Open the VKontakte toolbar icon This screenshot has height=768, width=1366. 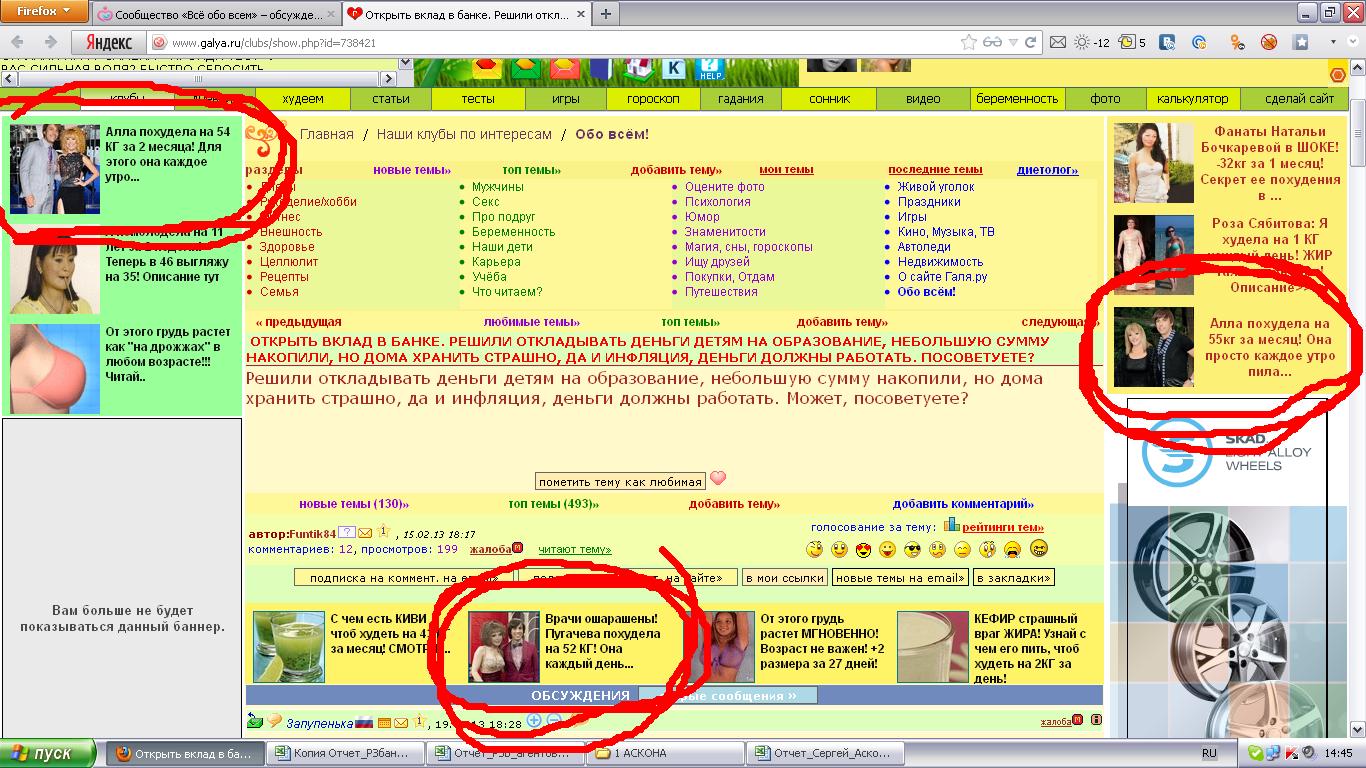click(1167, 43)
